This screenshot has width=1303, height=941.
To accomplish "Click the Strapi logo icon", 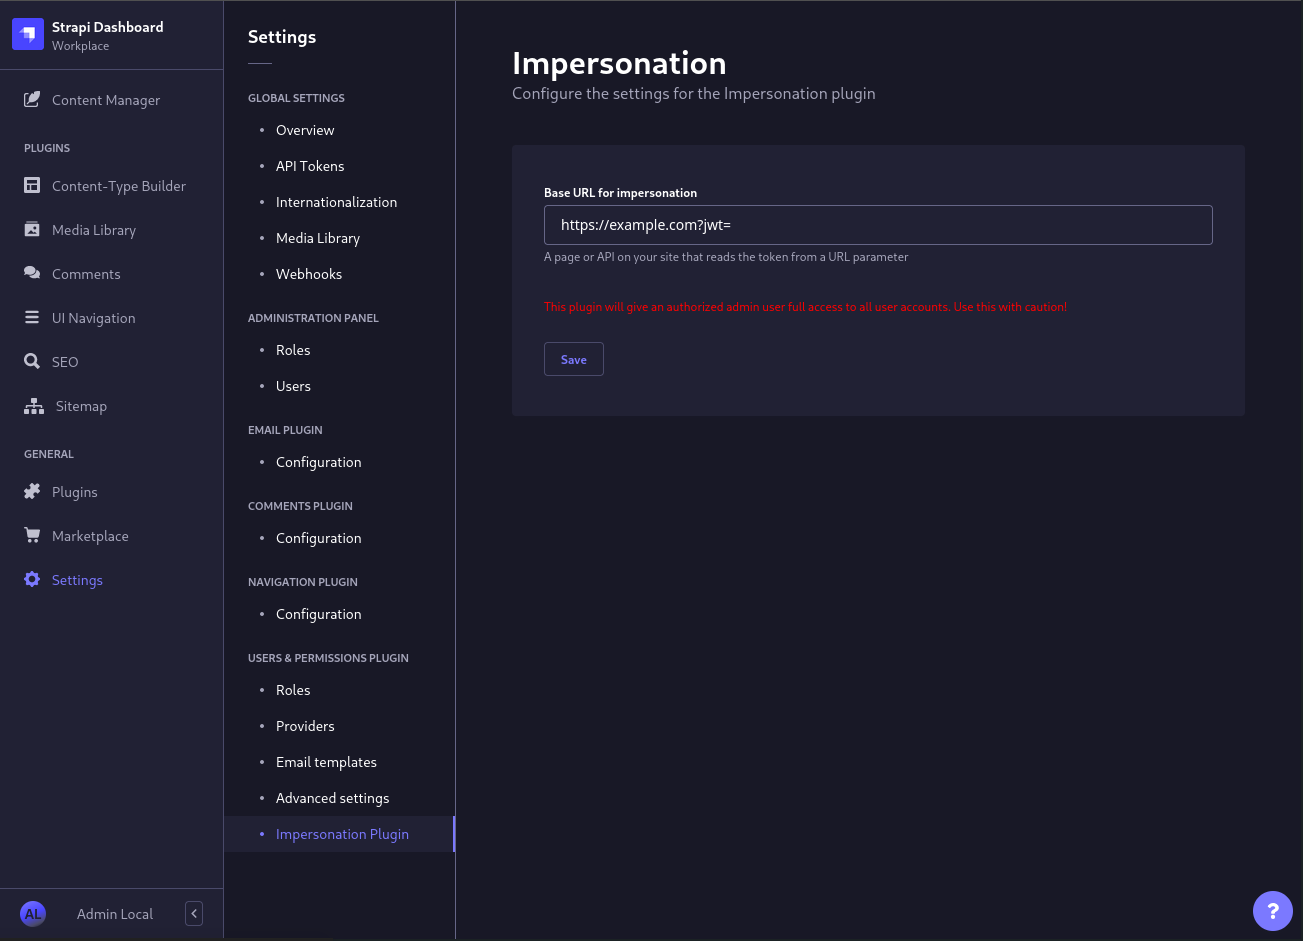I will click(28, 35).
